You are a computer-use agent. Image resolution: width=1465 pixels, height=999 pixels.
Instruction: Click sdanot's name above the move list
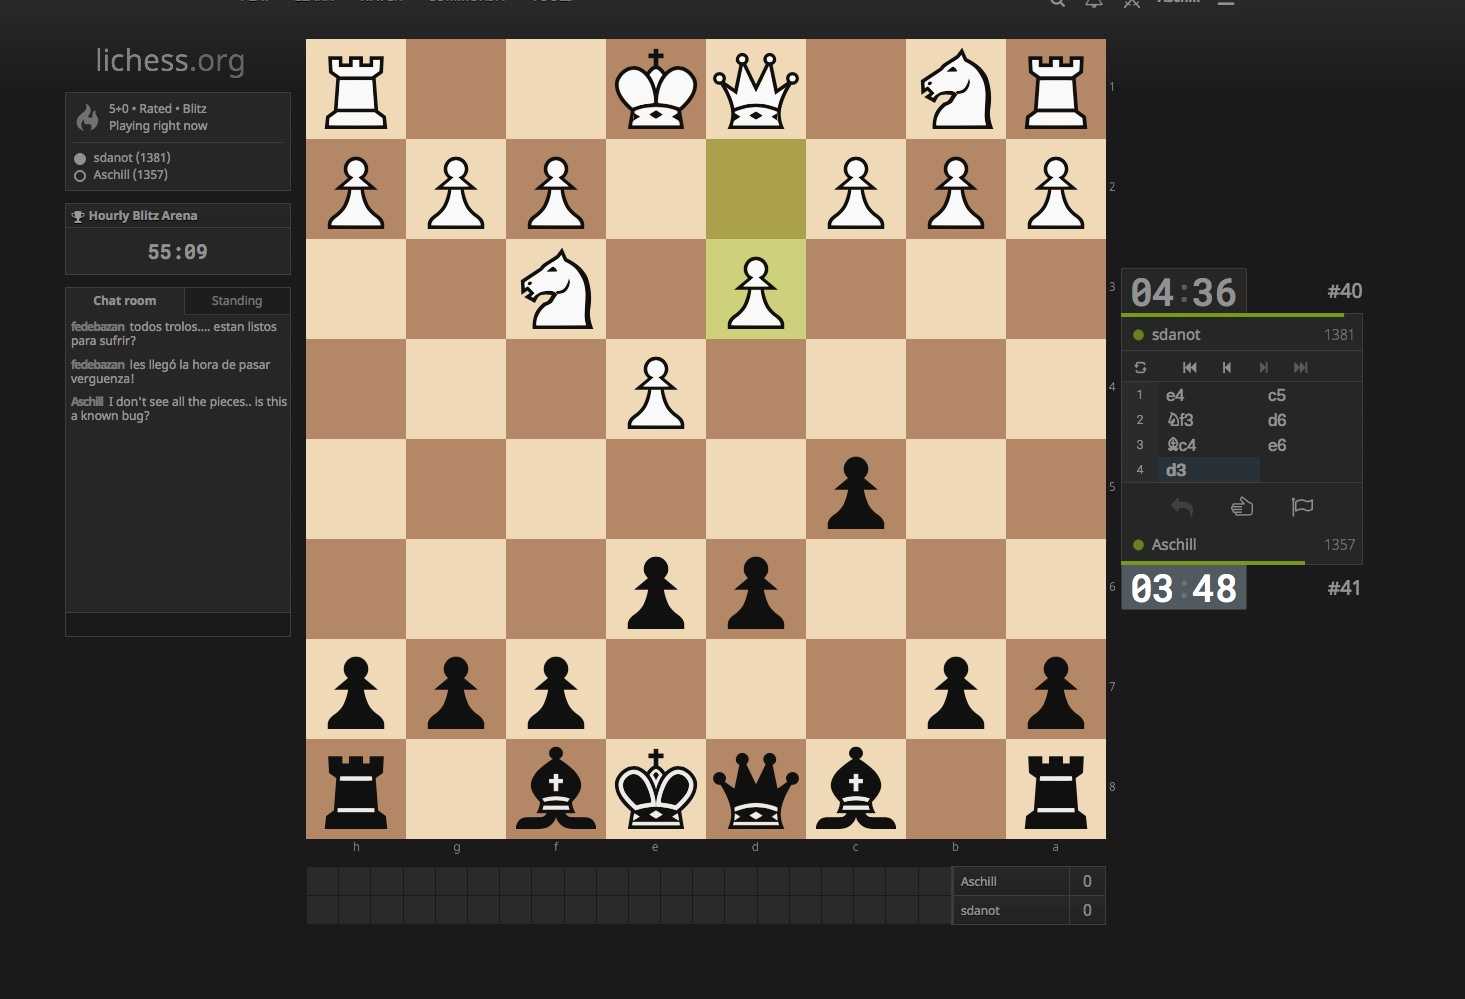[1176, 335]
